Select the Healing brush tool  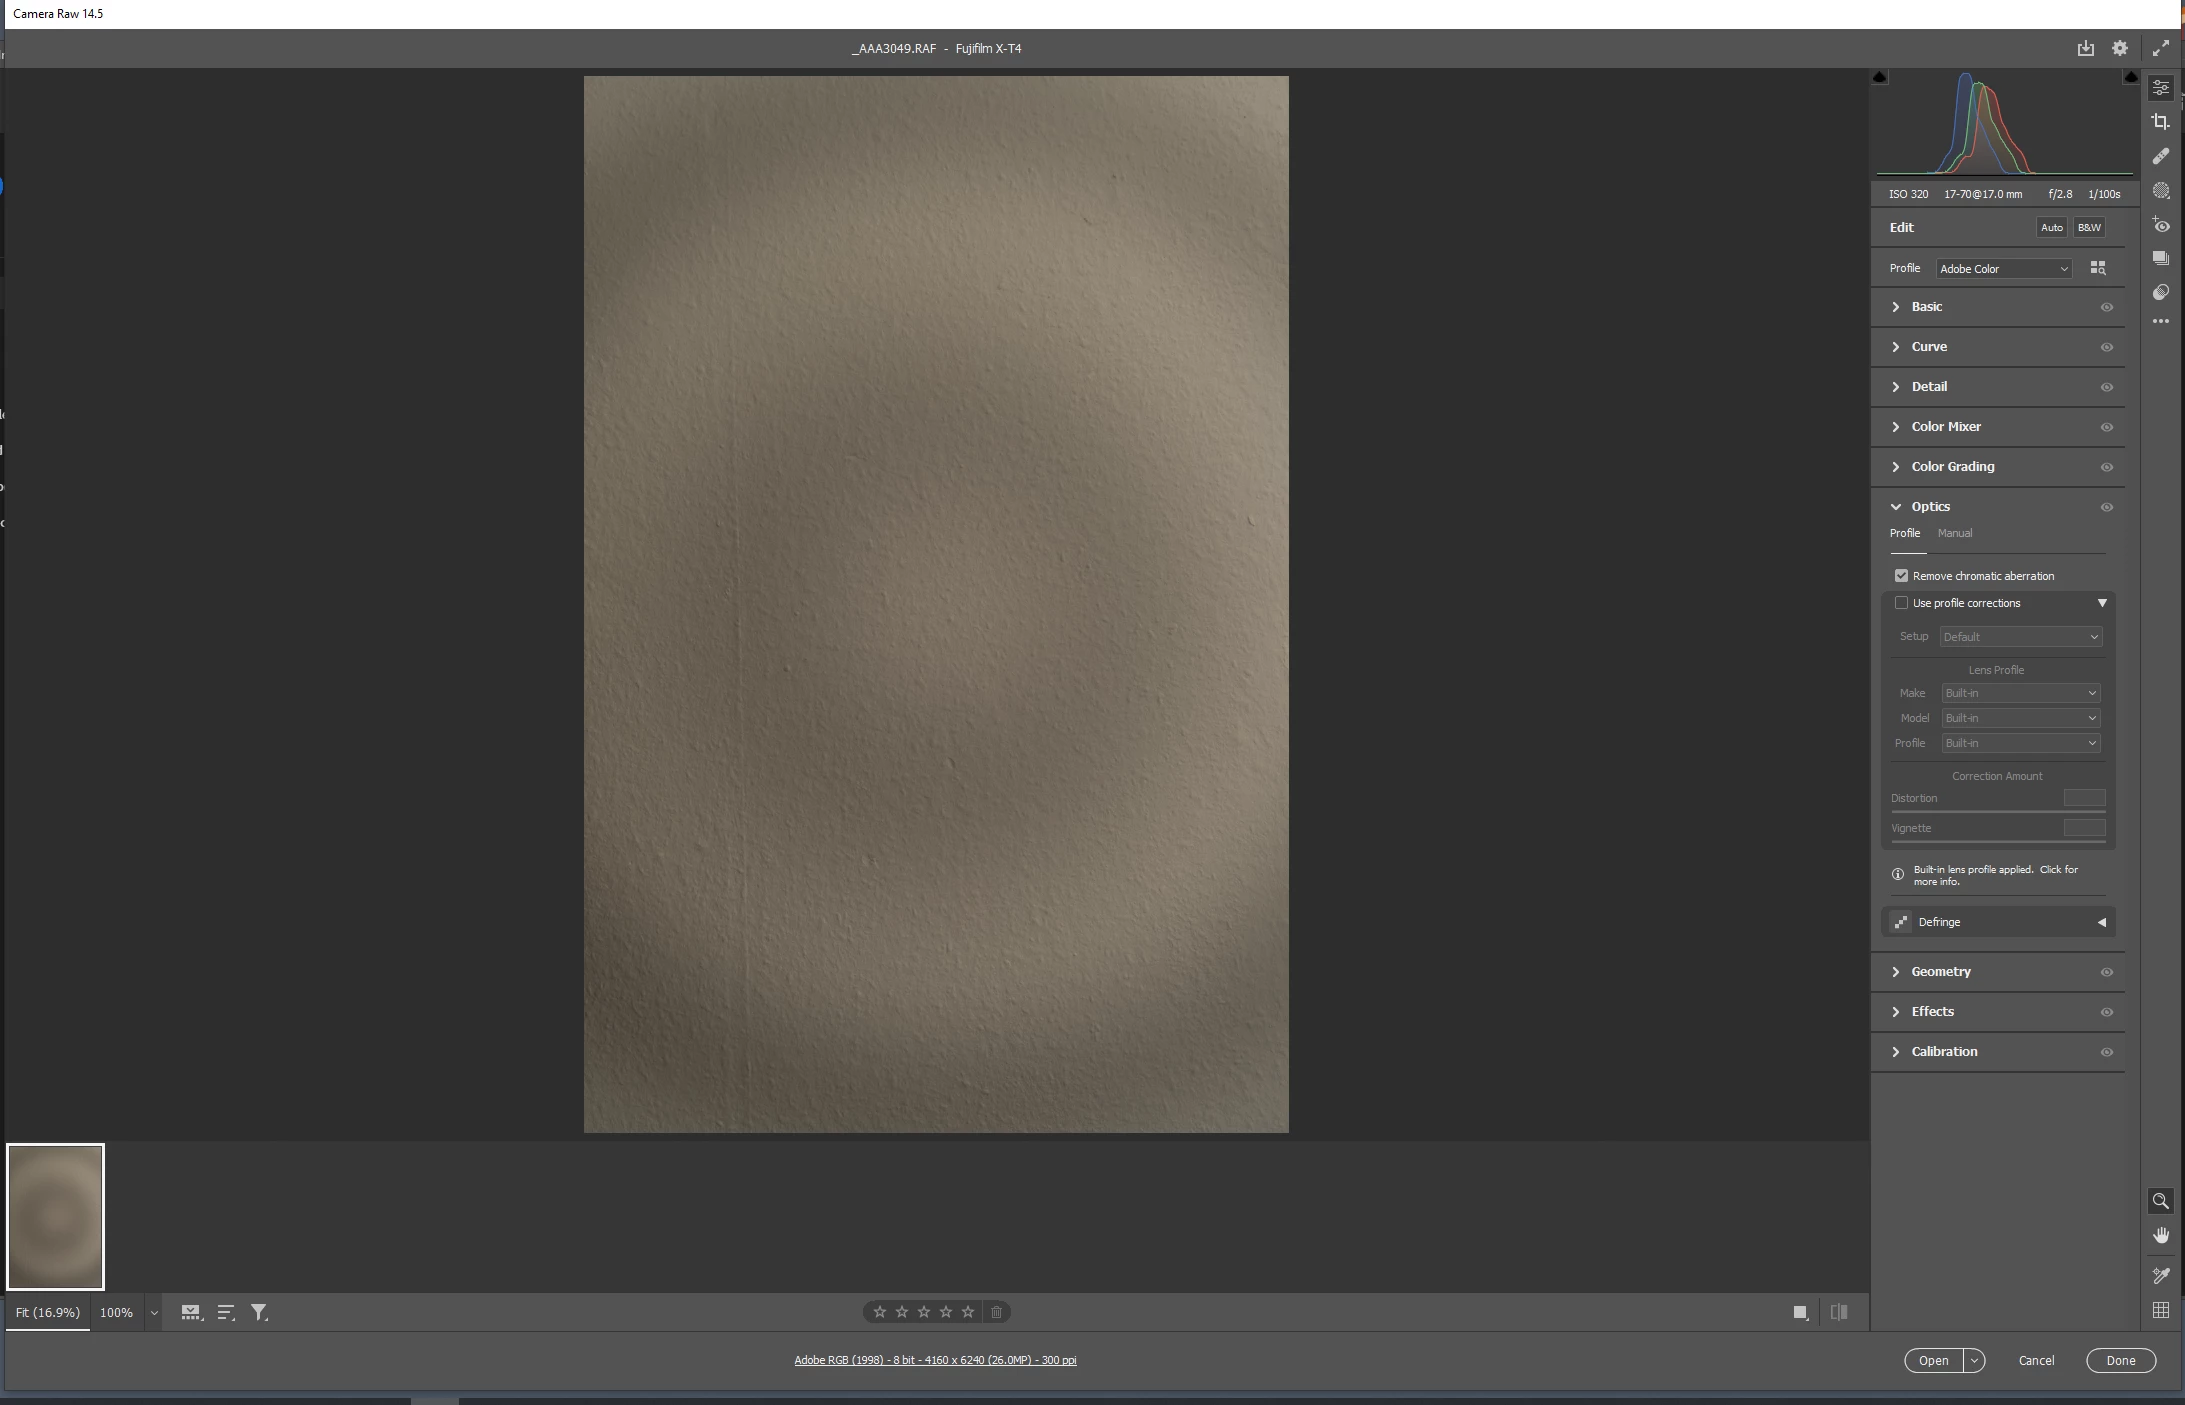pyautogui.click(x=2161, y=156)
